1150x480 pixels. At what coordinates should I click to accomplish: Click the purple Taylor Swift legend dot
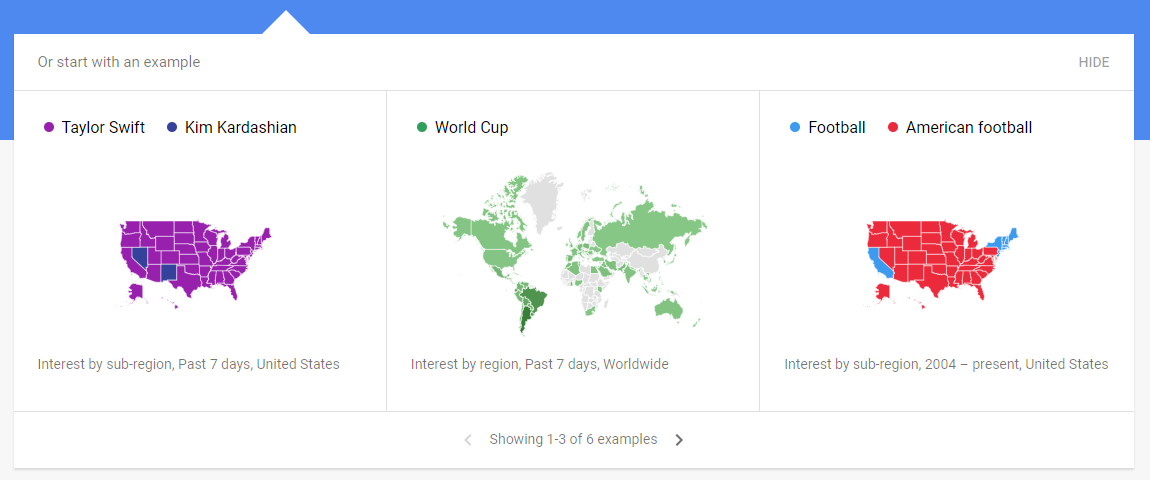point(49,128)
